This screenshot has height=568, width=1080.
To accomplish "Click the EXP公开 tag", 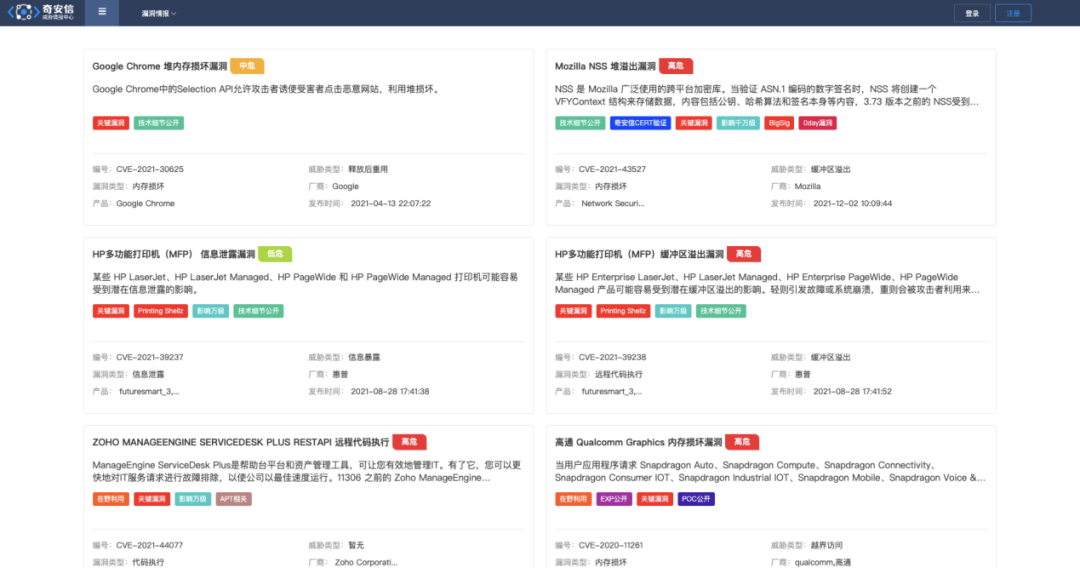I will click(614, 498).
